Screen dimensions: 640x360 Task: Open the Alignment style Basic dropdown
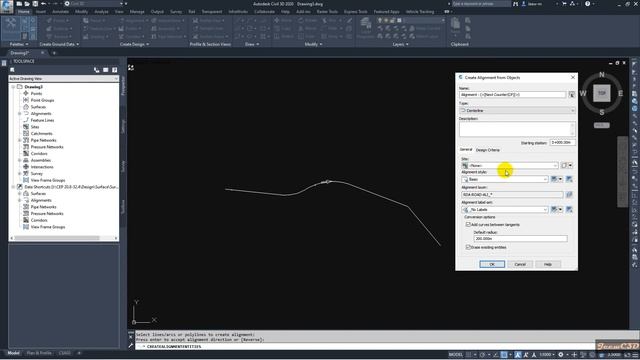point(505,179)
